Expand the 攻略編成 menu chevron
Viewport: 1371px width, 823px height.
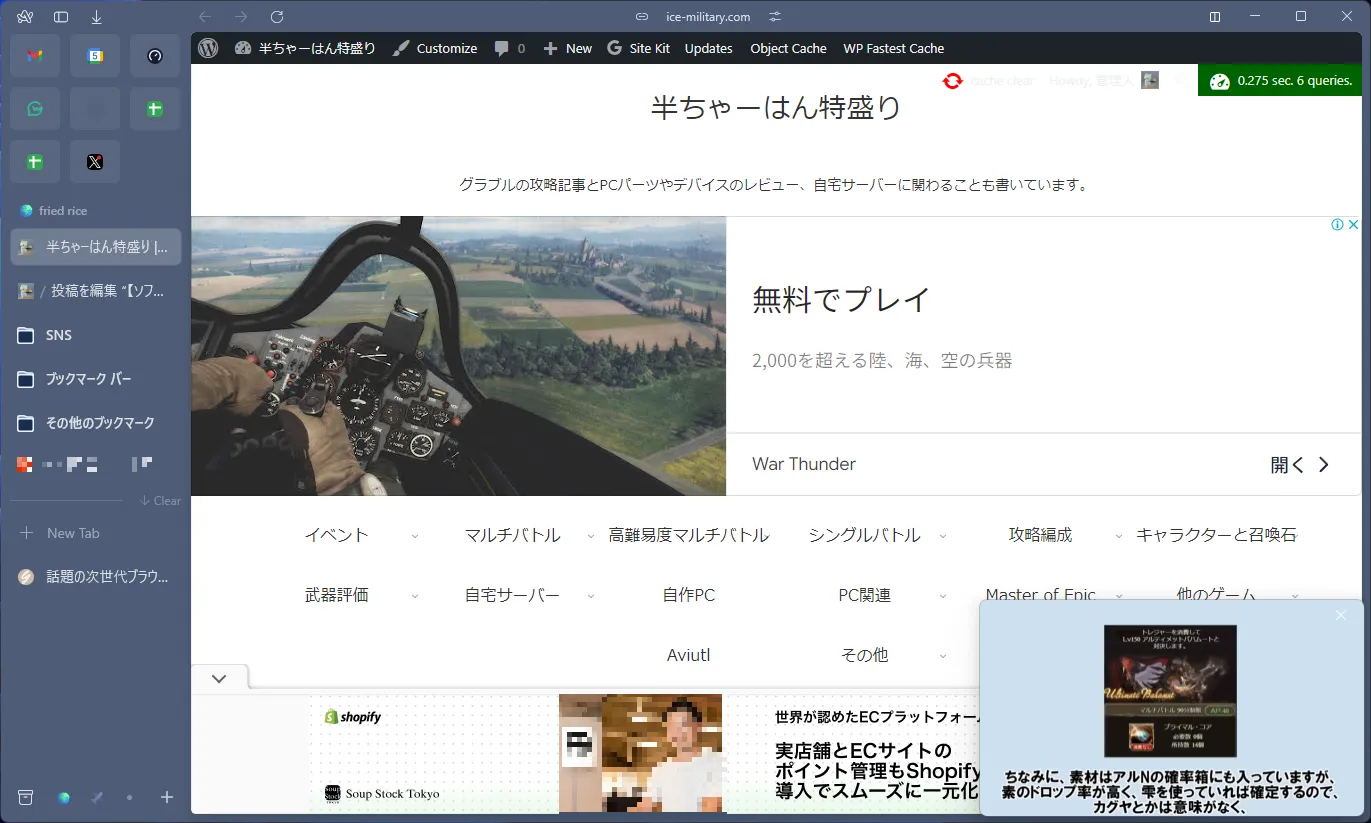(1119, 536)
